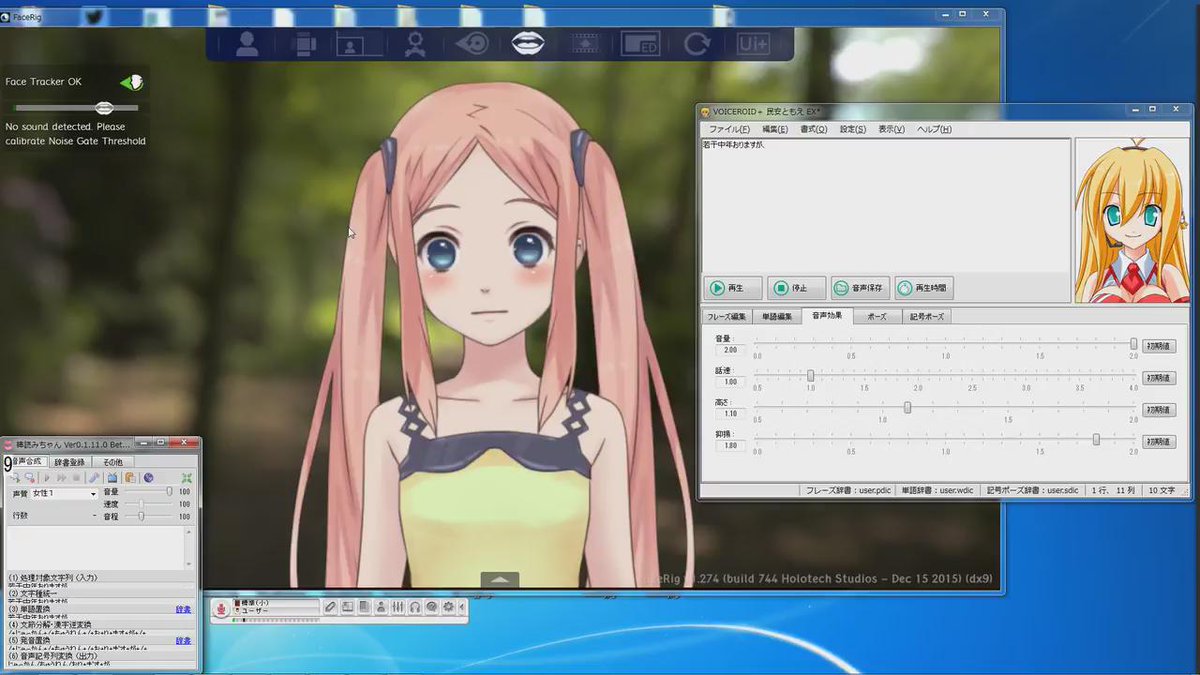Viewport: 1200px width, 675px height.
Task: Click the 話速 speed slider handle
Action: (810, 375)
